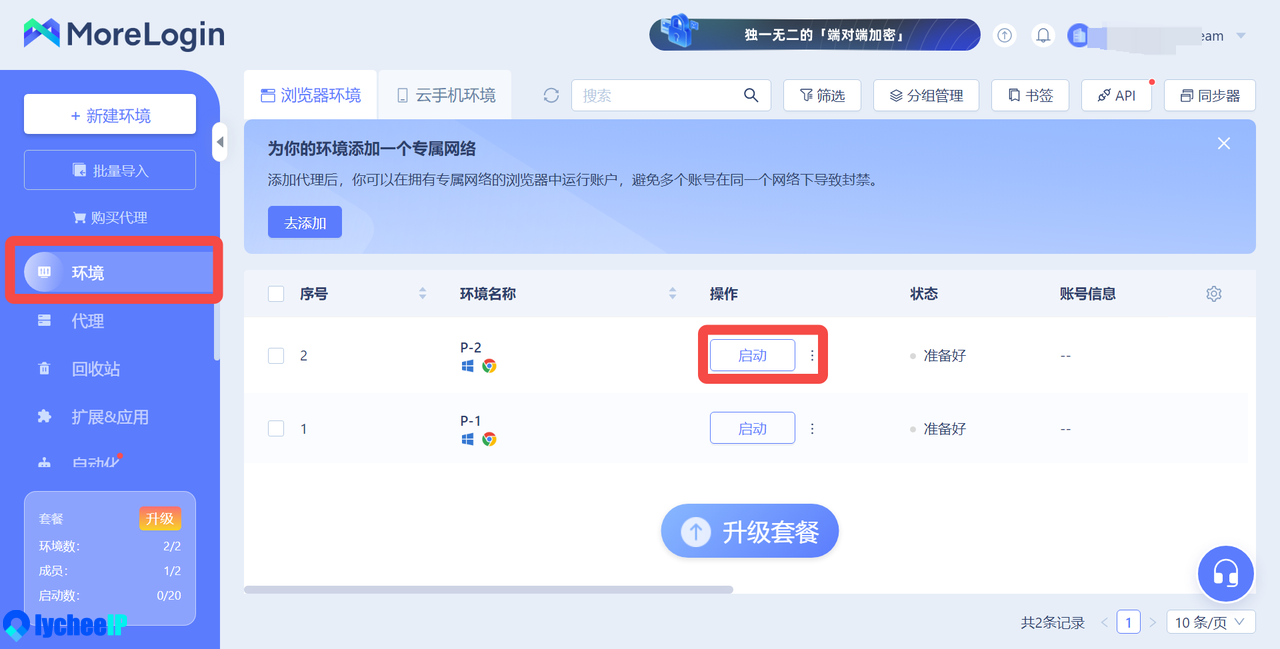Screen dimensions: 1280x649
Task: Toggle the select-all checkbox in header
Action: point(276,294)
